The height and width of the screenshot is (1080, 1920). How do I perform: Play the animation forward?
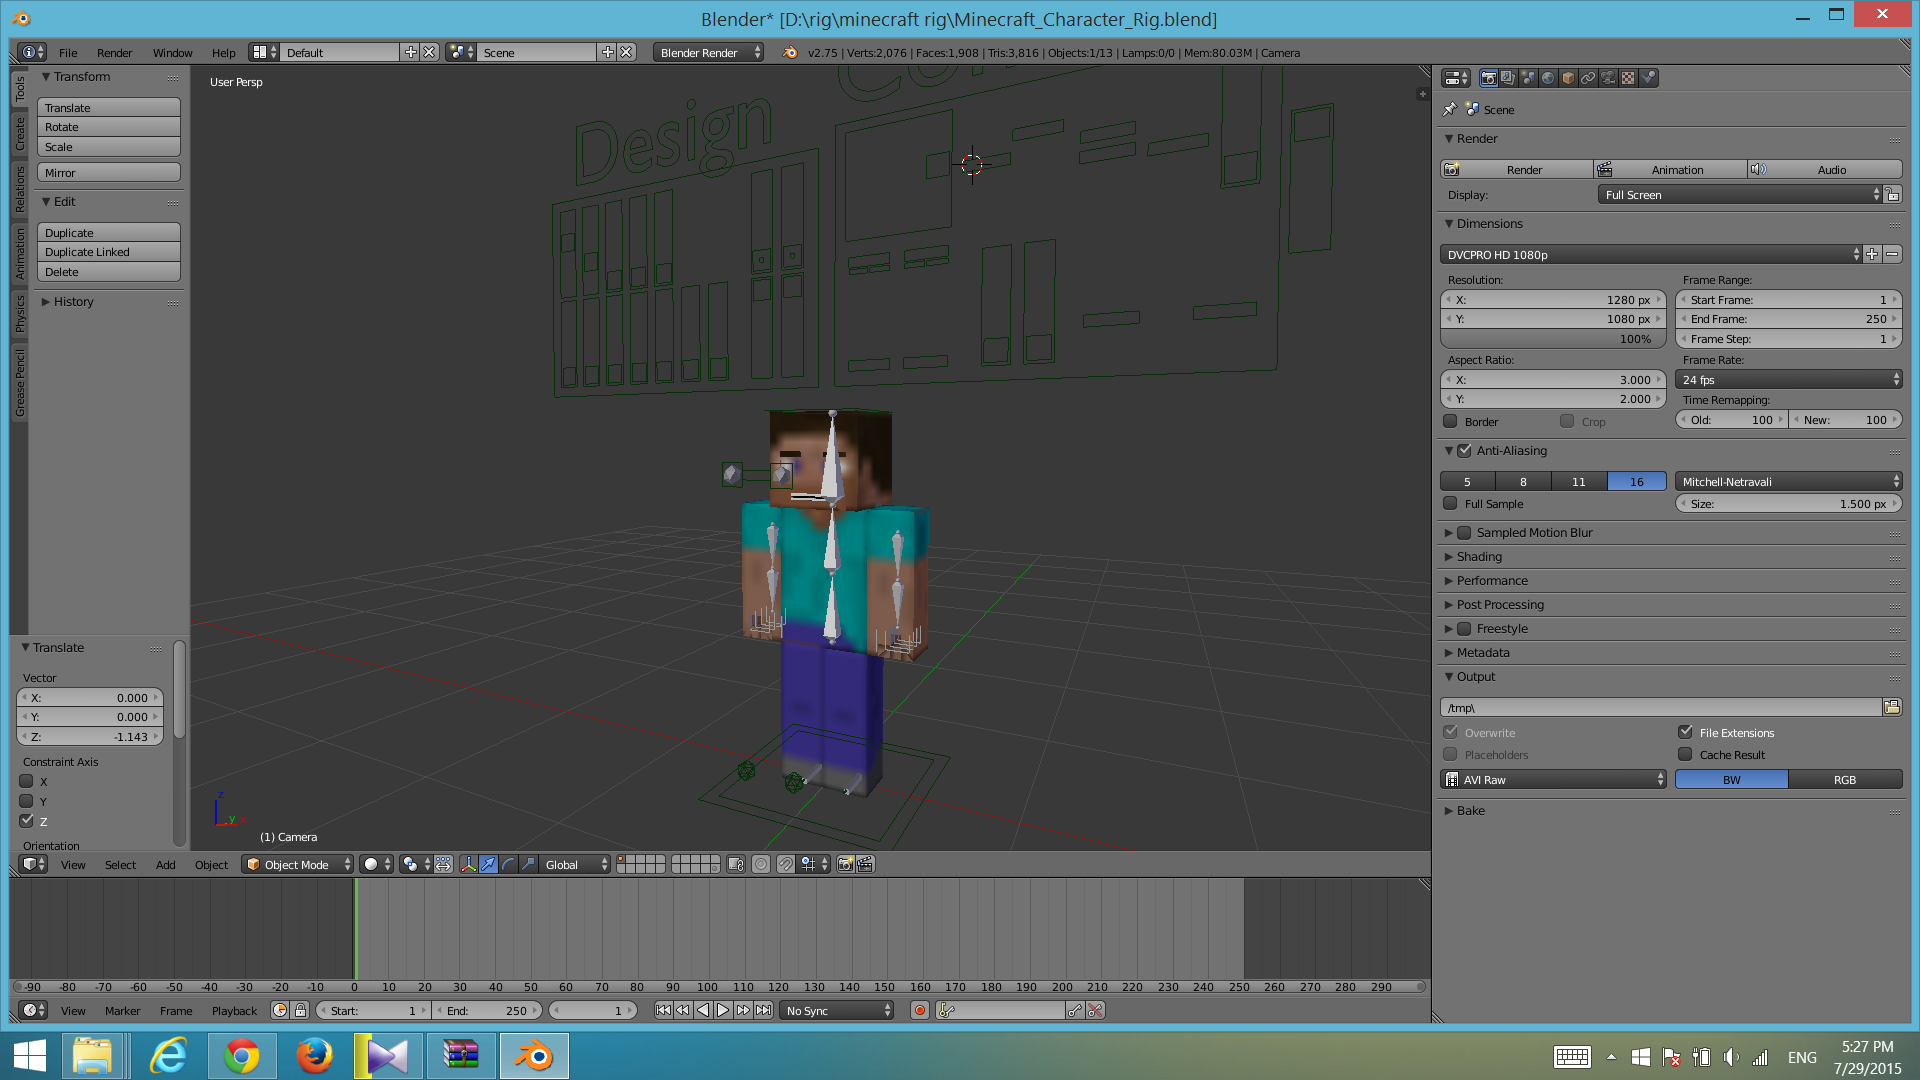pos(723,1010)
